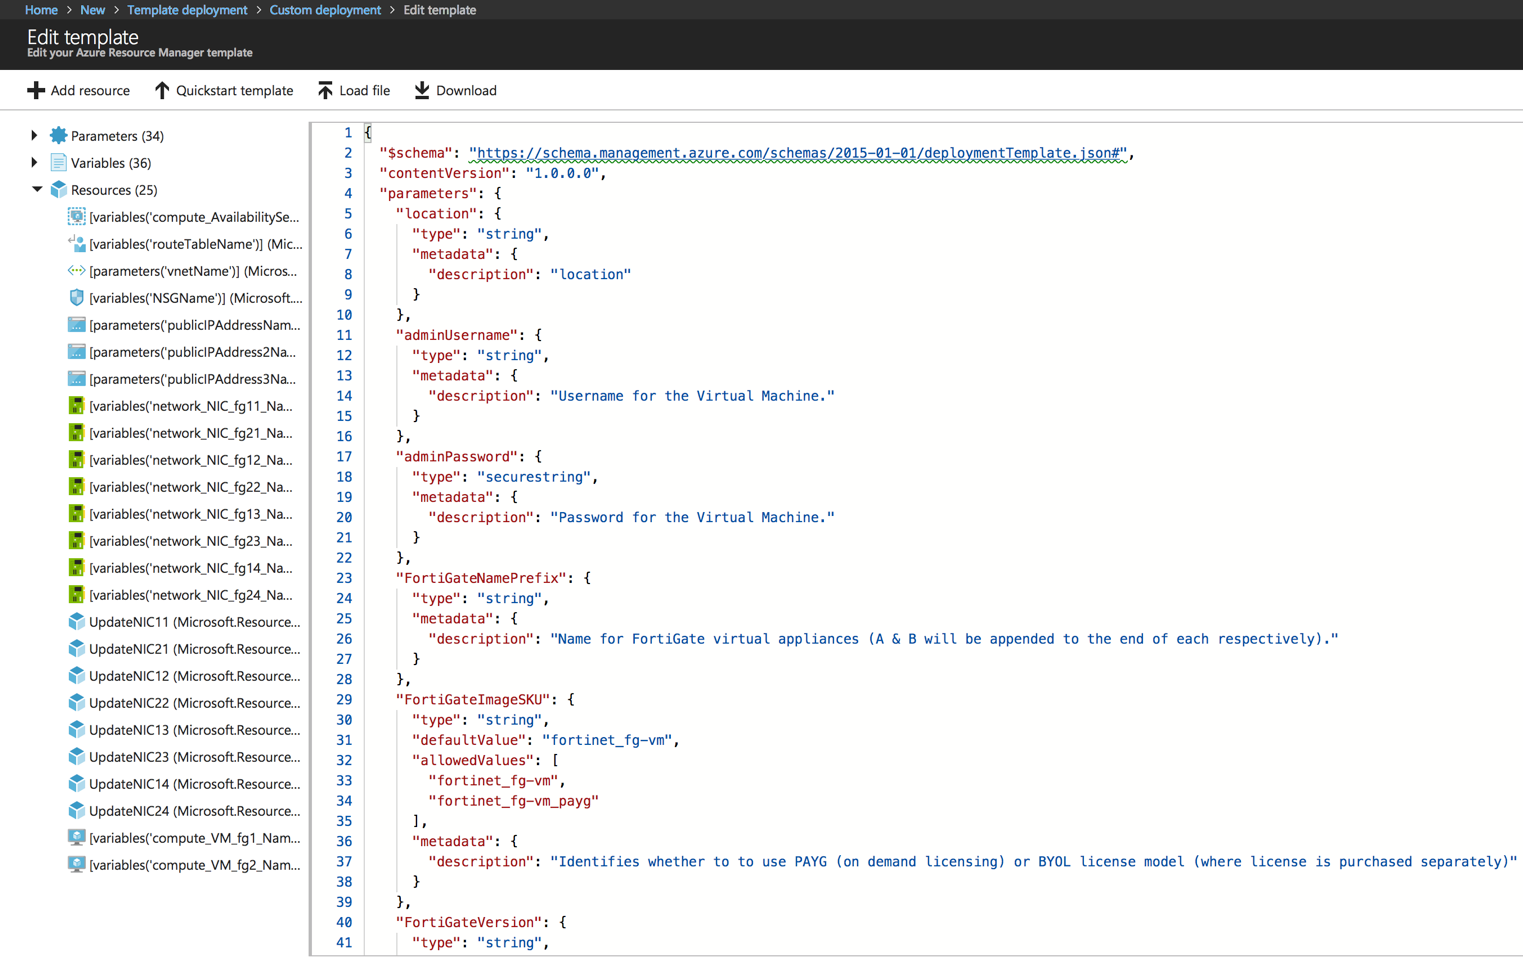
Task: Select the publicIPAddressName monitor icon
Action: pos(76,324)
